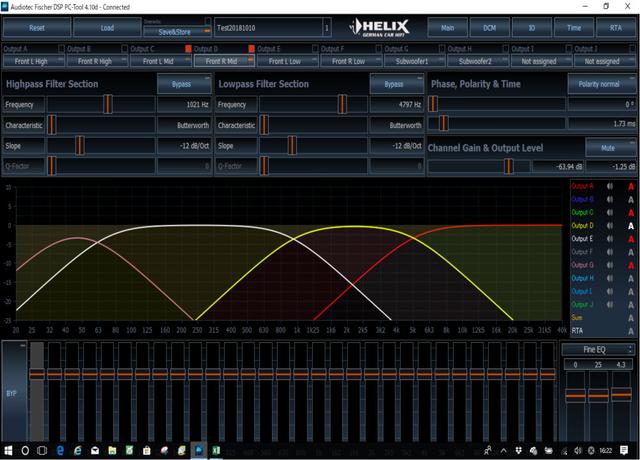Image resolution: width=640 pixels, height=460 pixels.
Task: Click the A icon beside Output D
Action: (x=631, y=225)
